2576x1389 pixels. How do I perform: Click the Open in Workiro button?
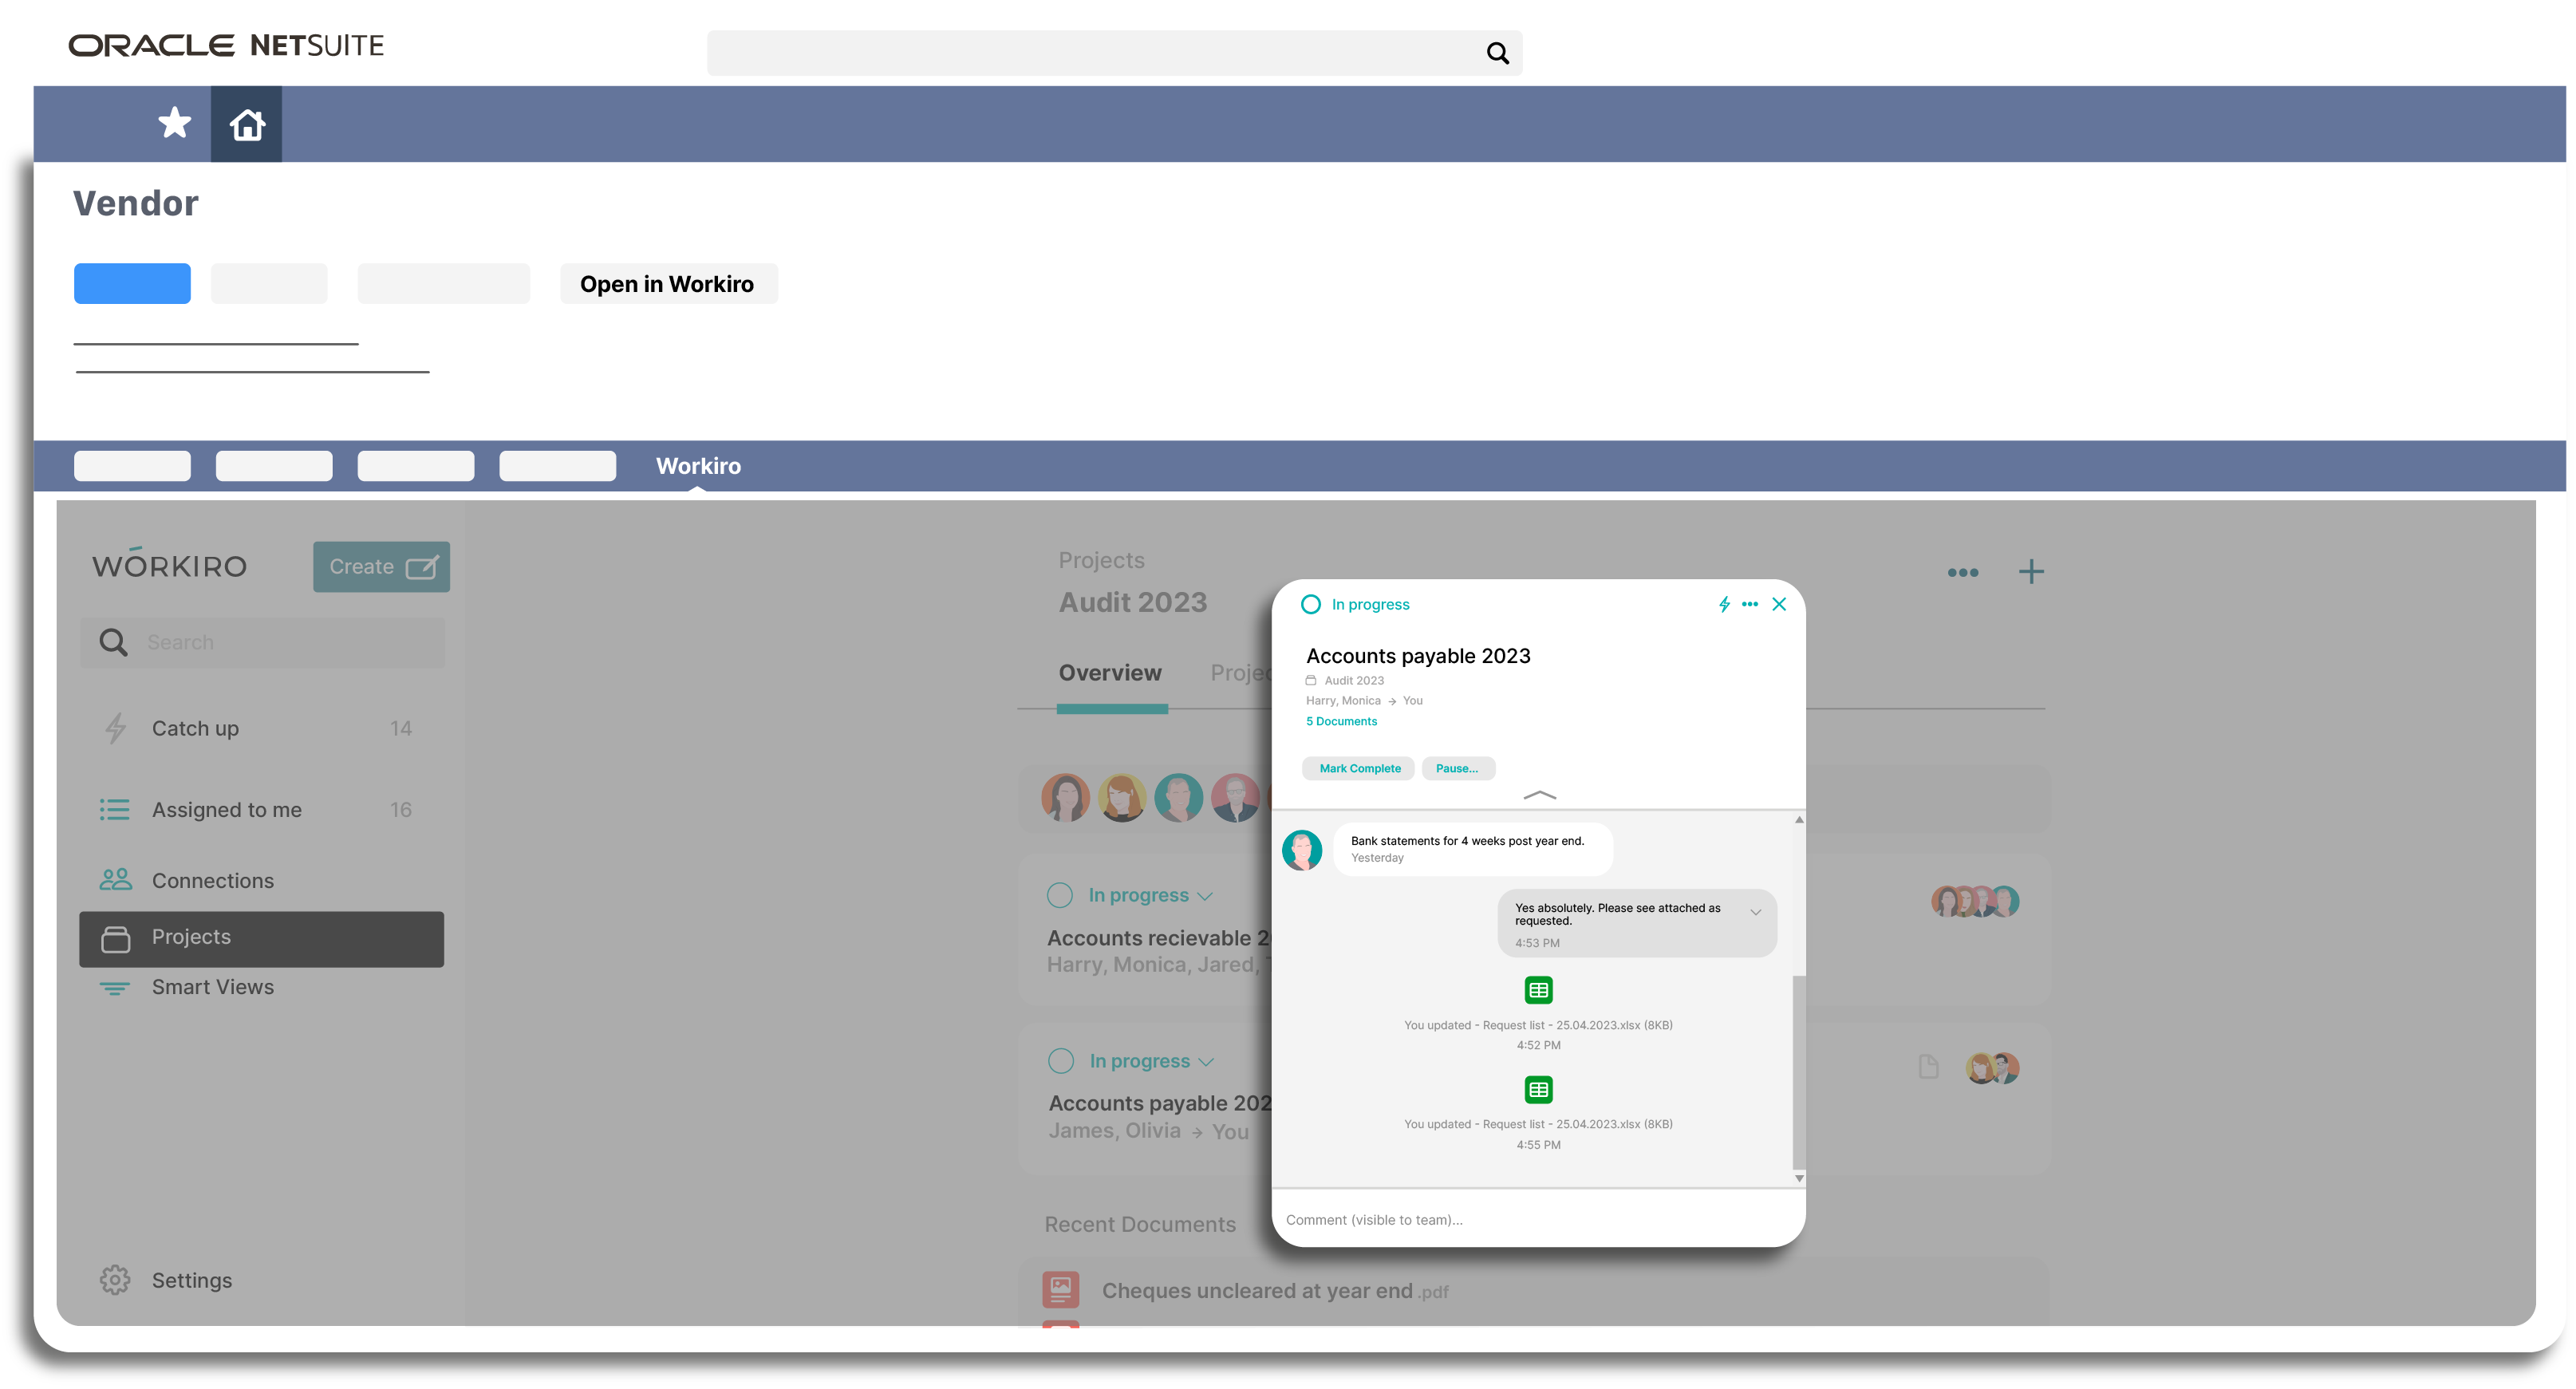coord(668,283)
